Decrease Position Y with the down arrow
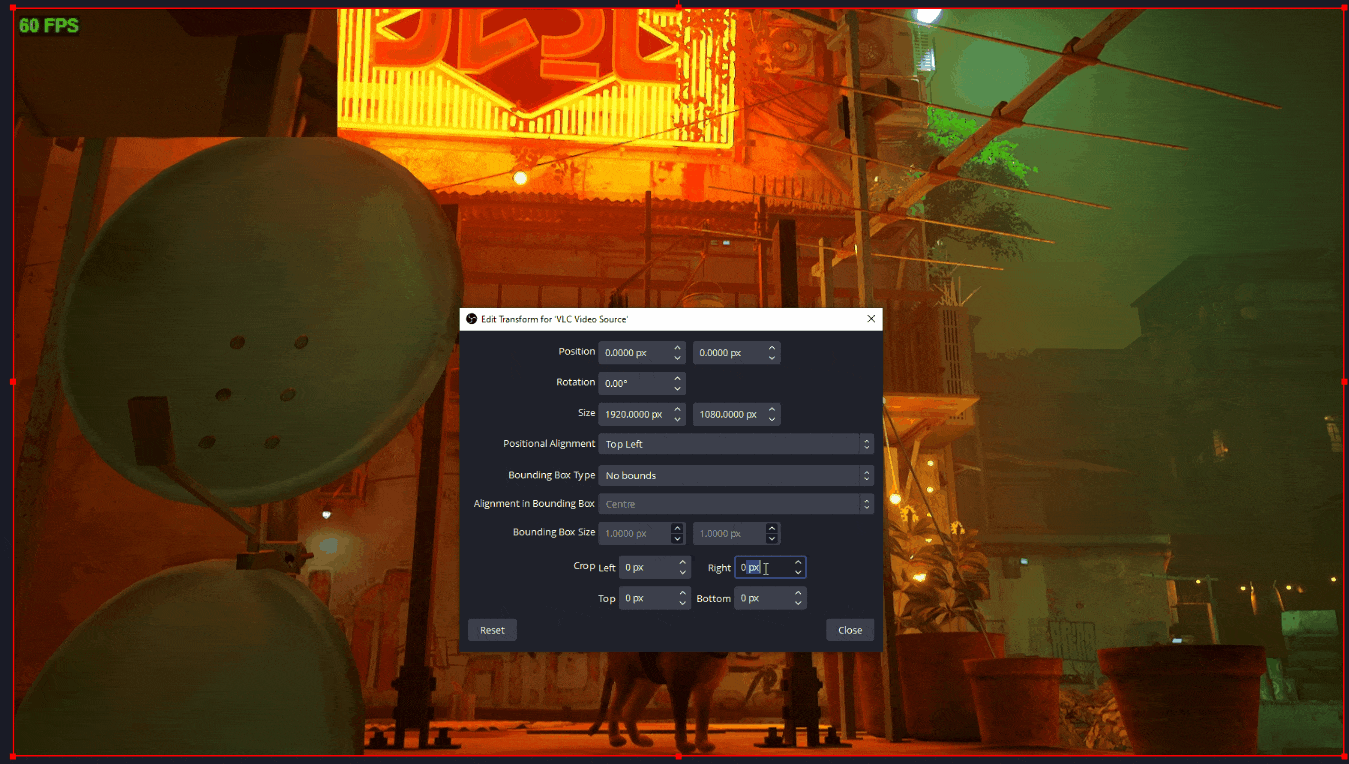Screen dimensions: 1349x764 coord(772,358)
